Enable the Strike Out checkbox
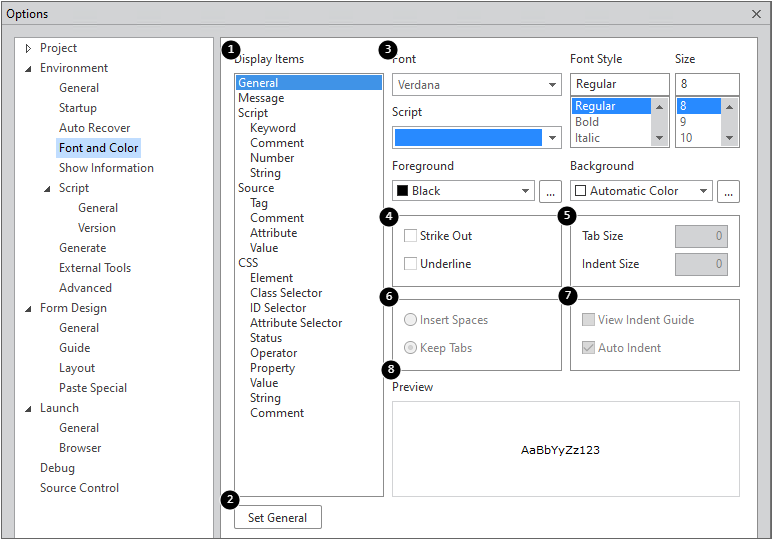This screenshot has height=539, width=772. pos(411,236)
